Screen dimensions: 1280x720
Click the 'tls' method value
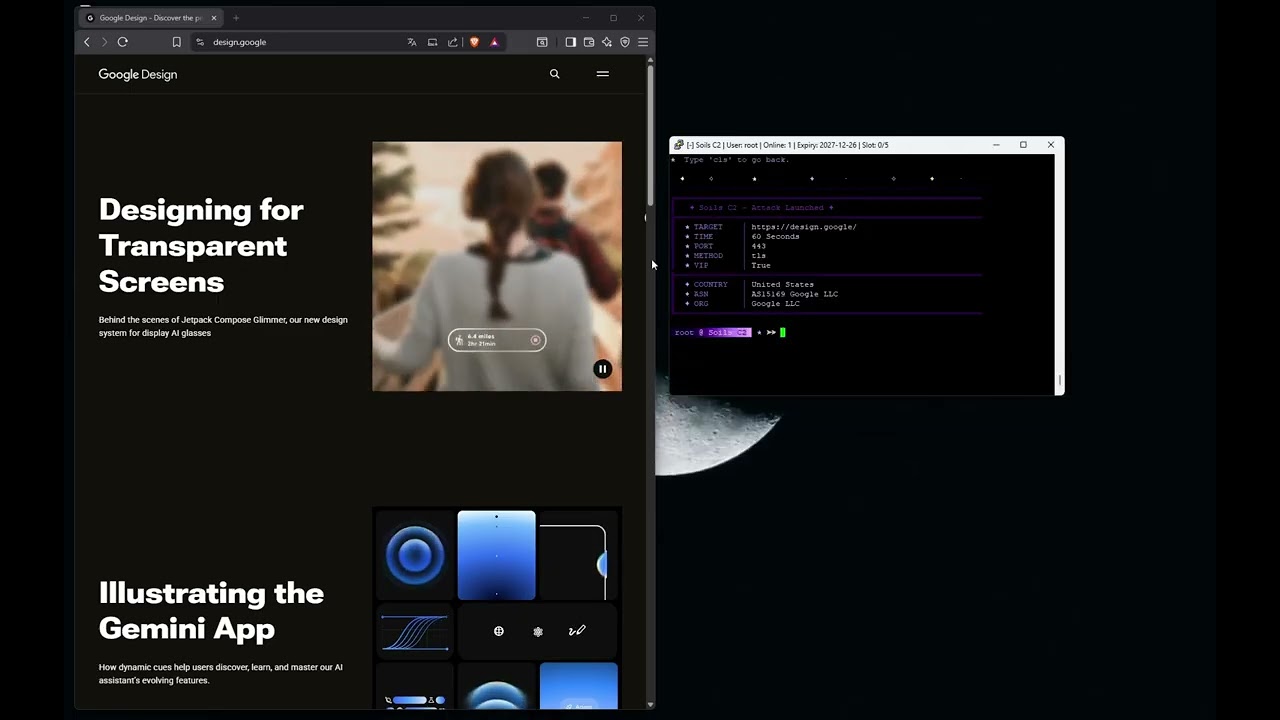(x=759, y=256)
